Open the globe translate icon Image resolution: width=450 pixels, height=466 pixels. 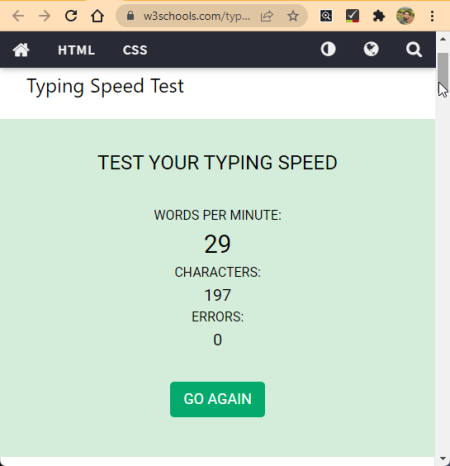coord(371,49)
